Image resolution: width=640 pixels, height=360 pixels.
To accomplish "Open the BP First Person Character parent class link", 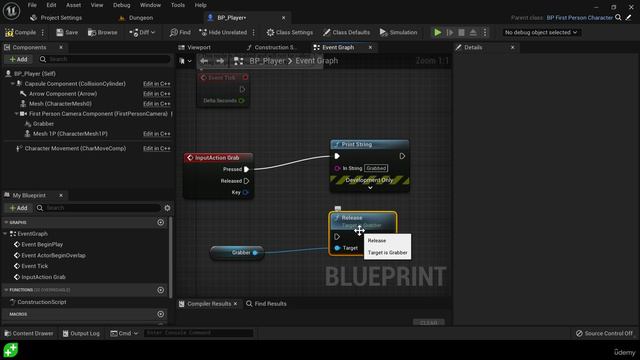I will (x=580, y=18).
